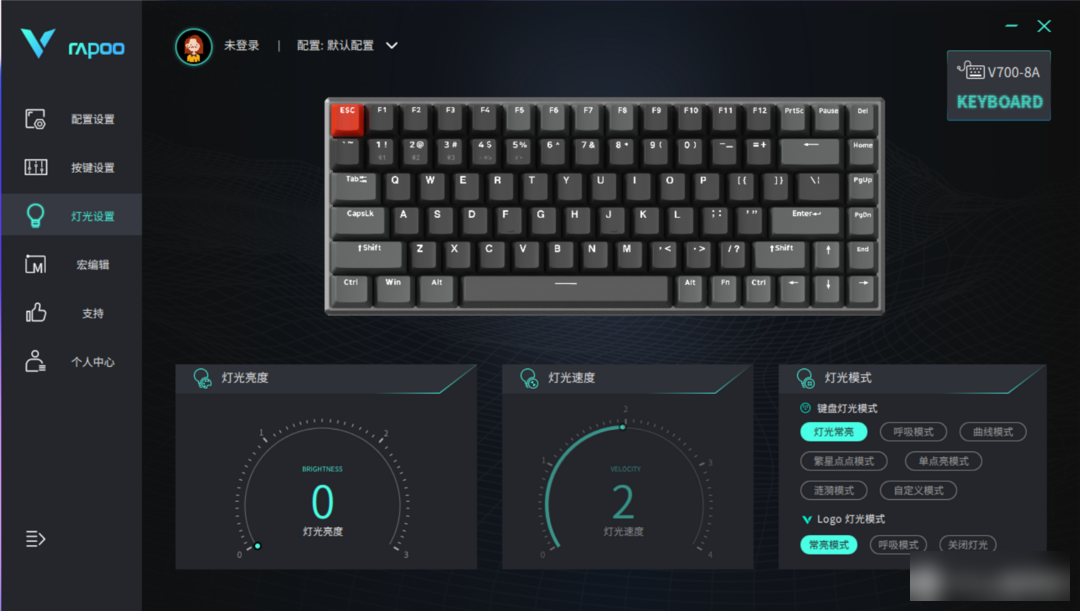Select the 灯光设置 lightbulb icon
Image resolution: width=1080 pixels, height=611 pixels.
click(35, 216)
